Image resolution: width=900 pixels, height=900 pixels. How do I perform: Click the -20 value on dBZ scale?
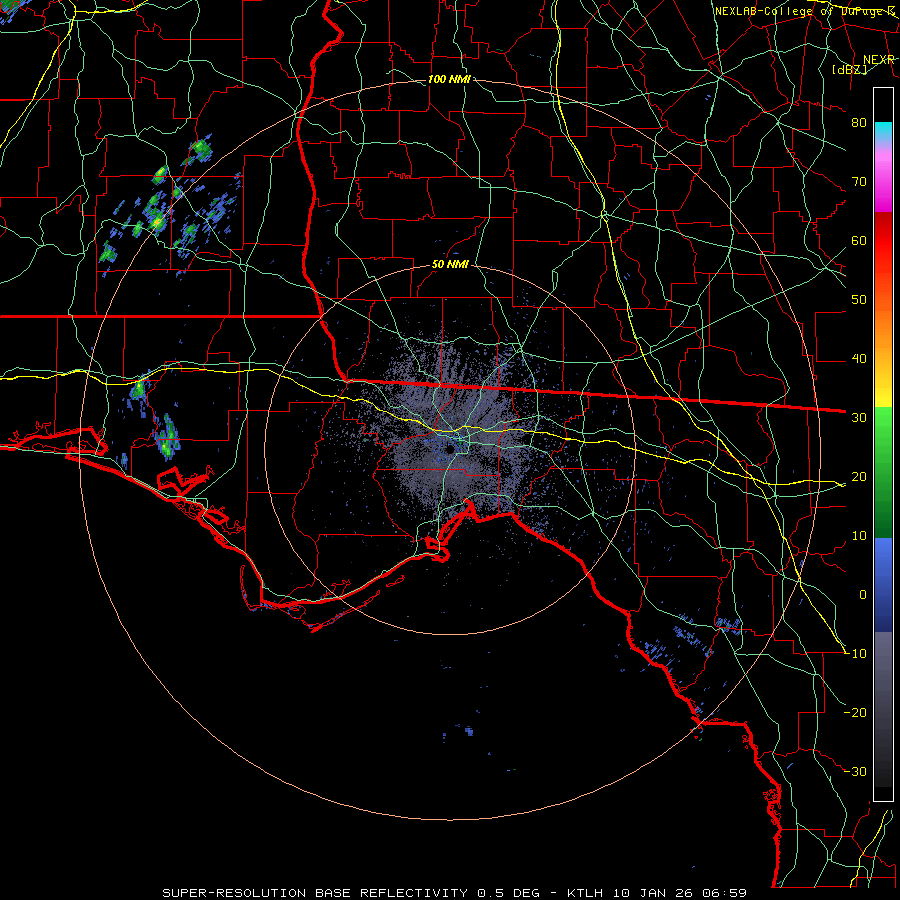(x=855, y=712)
